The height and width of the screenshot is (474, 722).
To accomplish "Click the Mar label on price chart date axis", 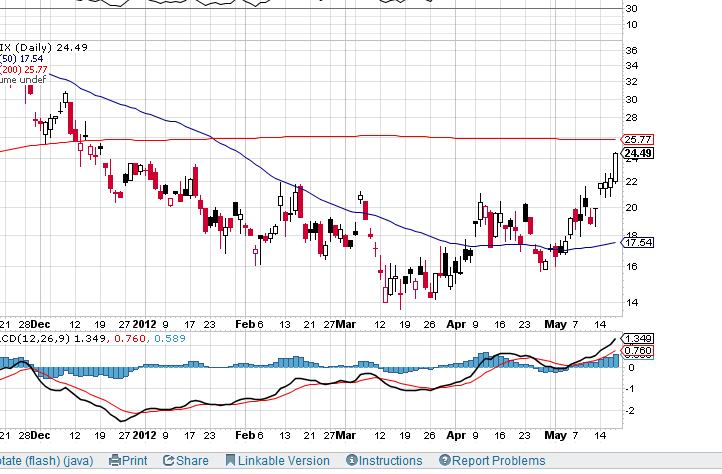I will click(345, 324).
